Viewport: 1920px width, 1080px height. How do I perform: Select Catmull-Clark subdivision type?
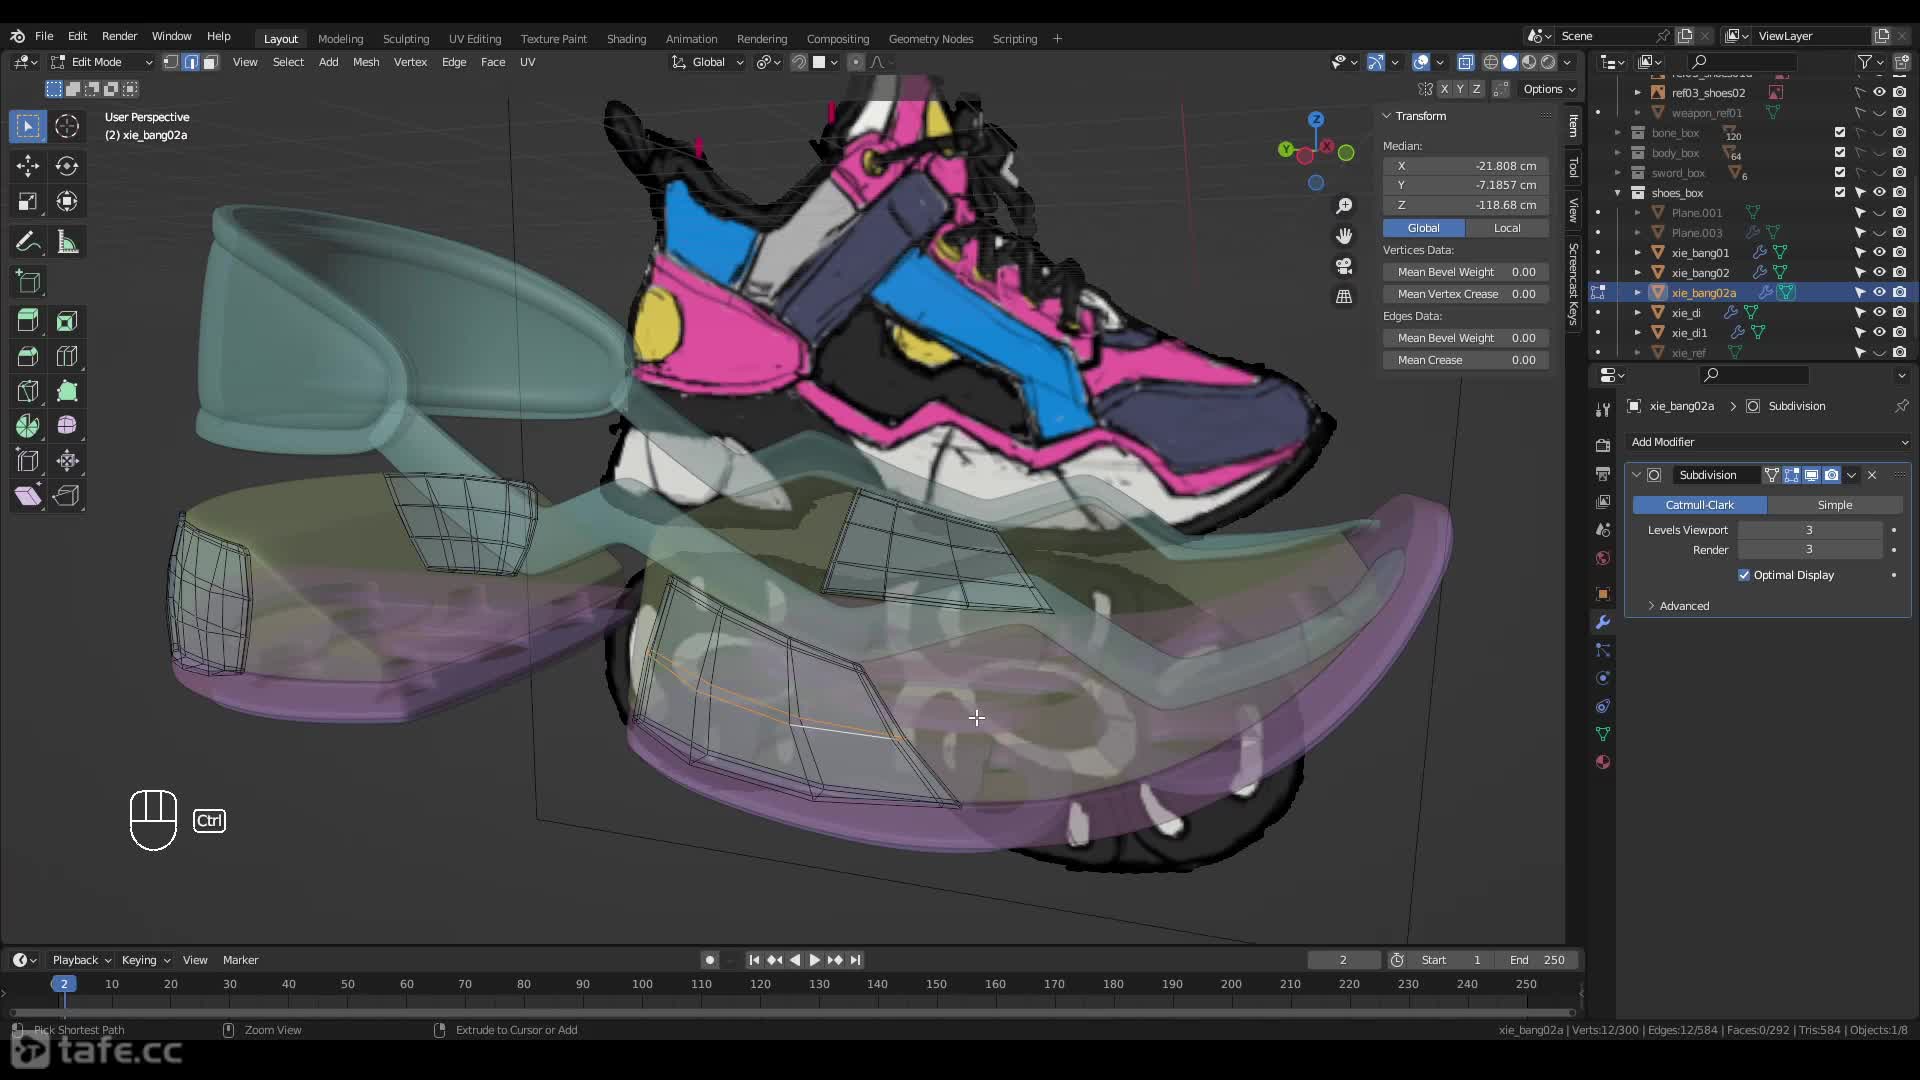click(x=1699, y=505)
